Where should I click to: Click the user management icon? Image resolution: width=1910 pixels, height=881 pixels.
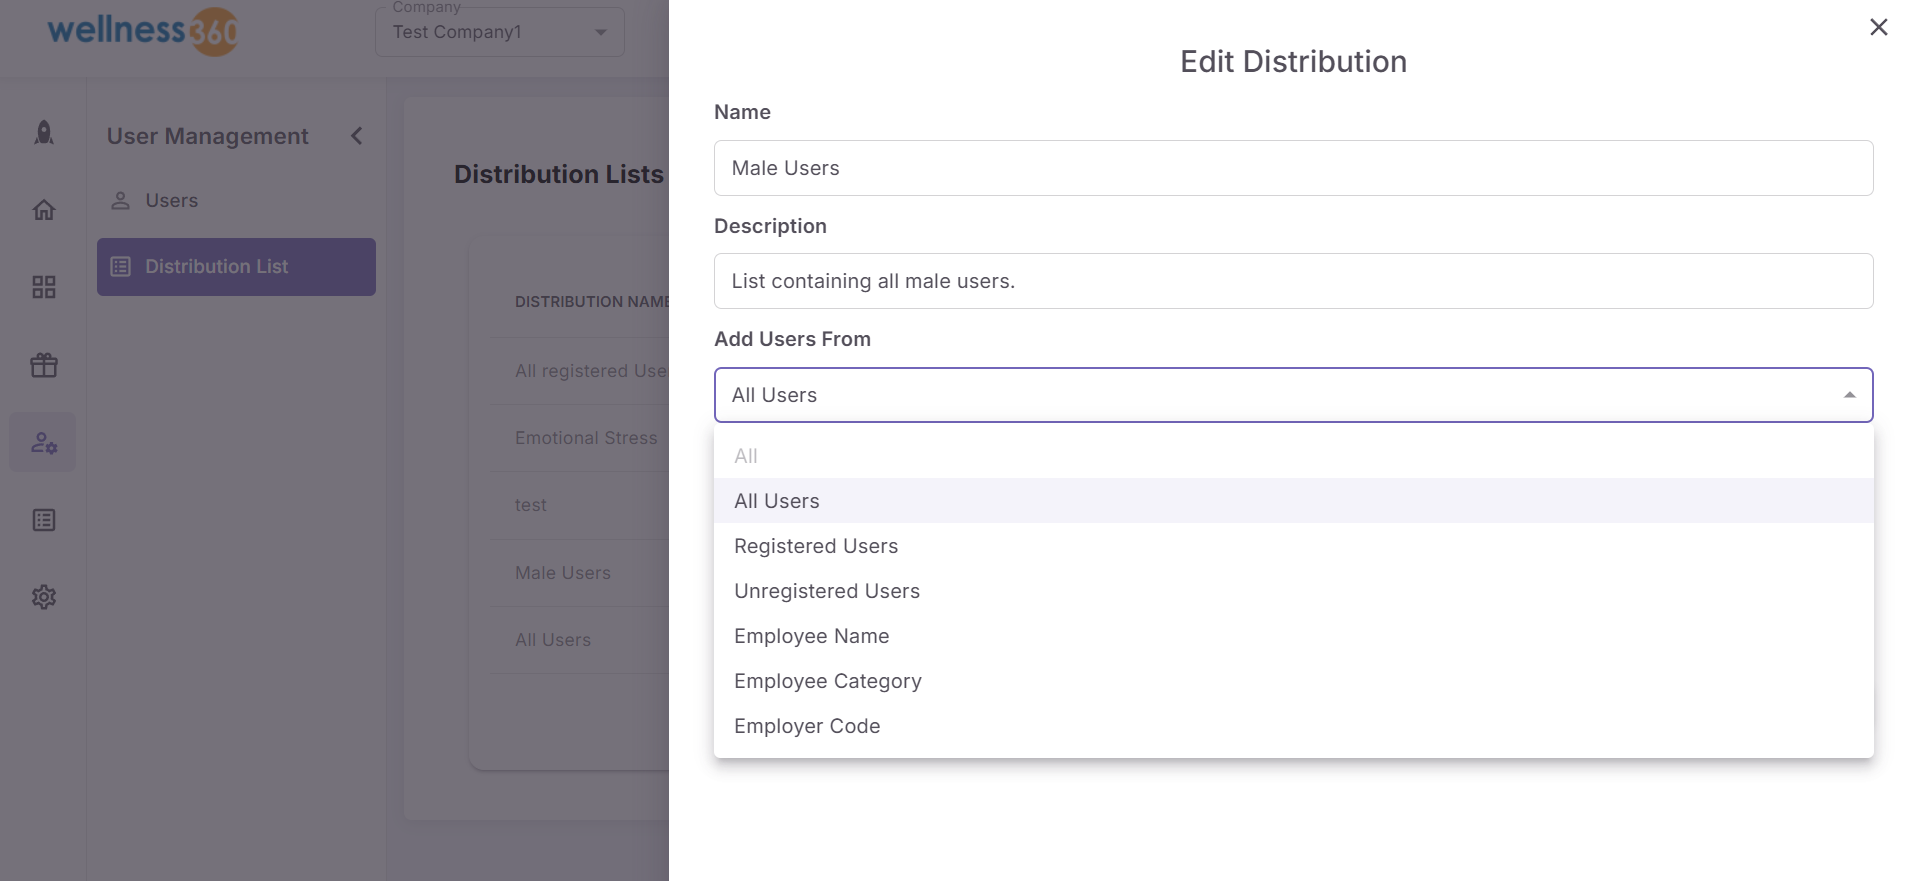pyautogui.click(x=44, y=442)
